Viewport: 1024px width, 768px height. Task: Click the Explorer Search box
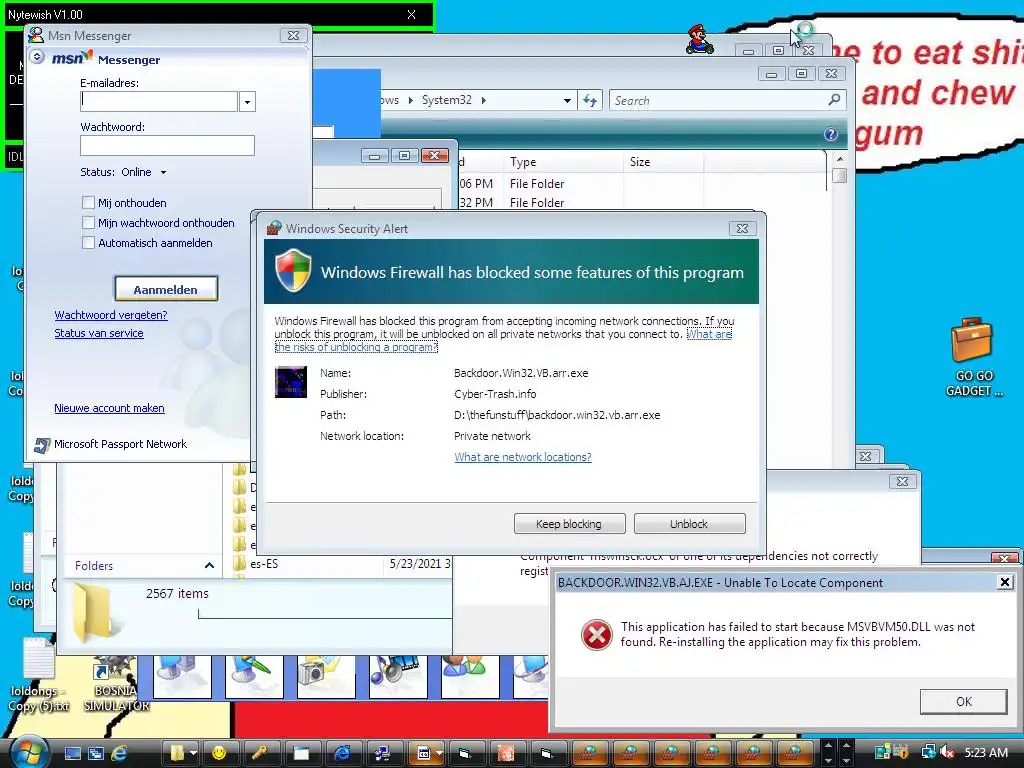(x=718, y=101)
